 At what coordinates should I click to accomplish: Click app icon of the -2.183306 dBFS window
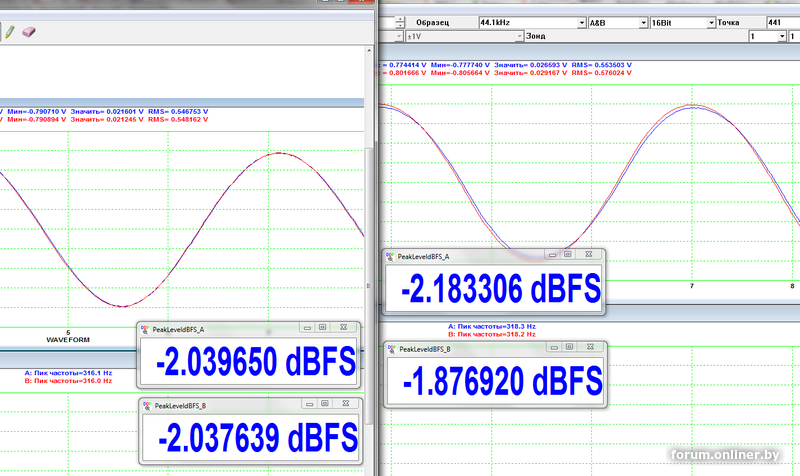391,256
